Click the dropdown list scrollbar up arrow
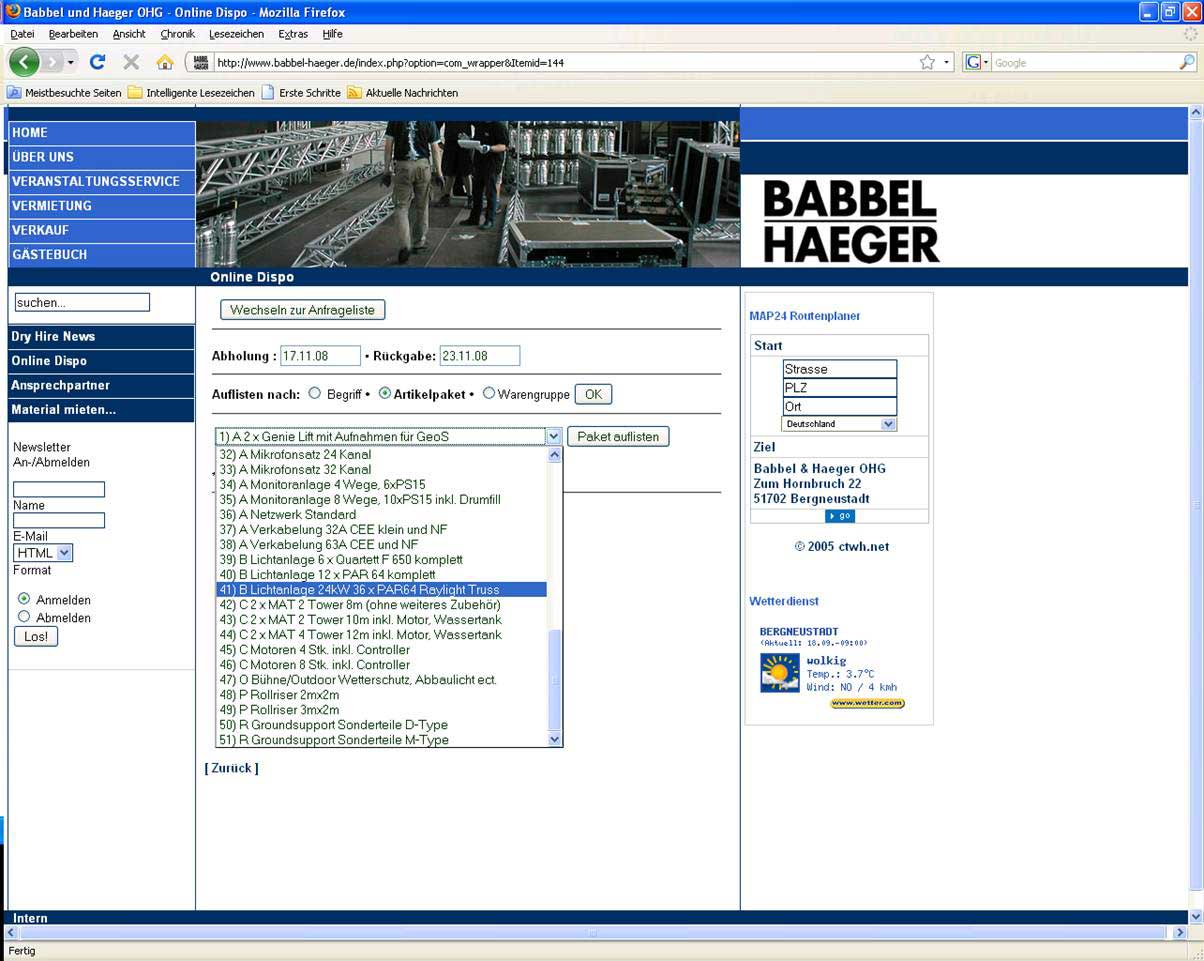Screen dimensions: 1204x961 point(556,454)
